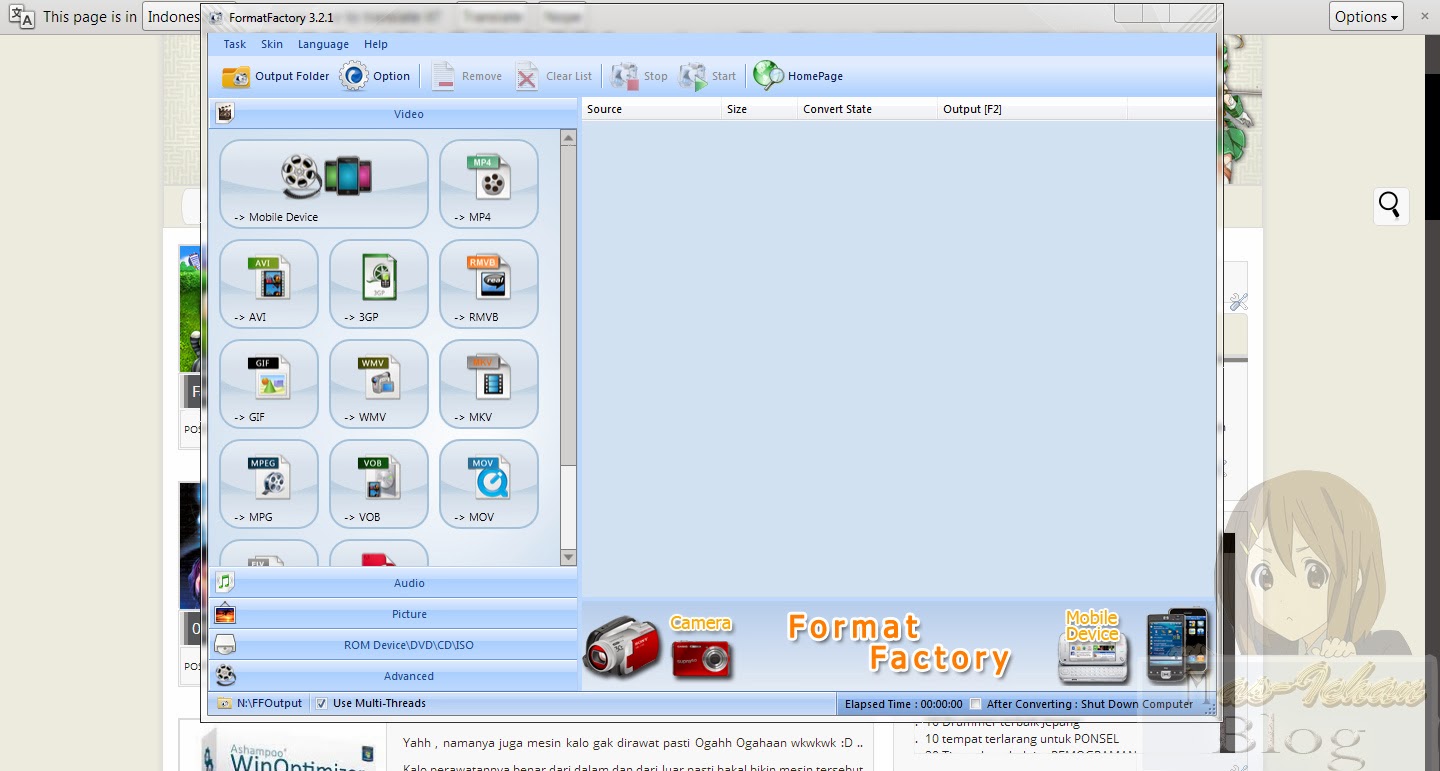Open browser translate Options dropdown
This screenshot has height=771, width=1440.
point(1366,16)
